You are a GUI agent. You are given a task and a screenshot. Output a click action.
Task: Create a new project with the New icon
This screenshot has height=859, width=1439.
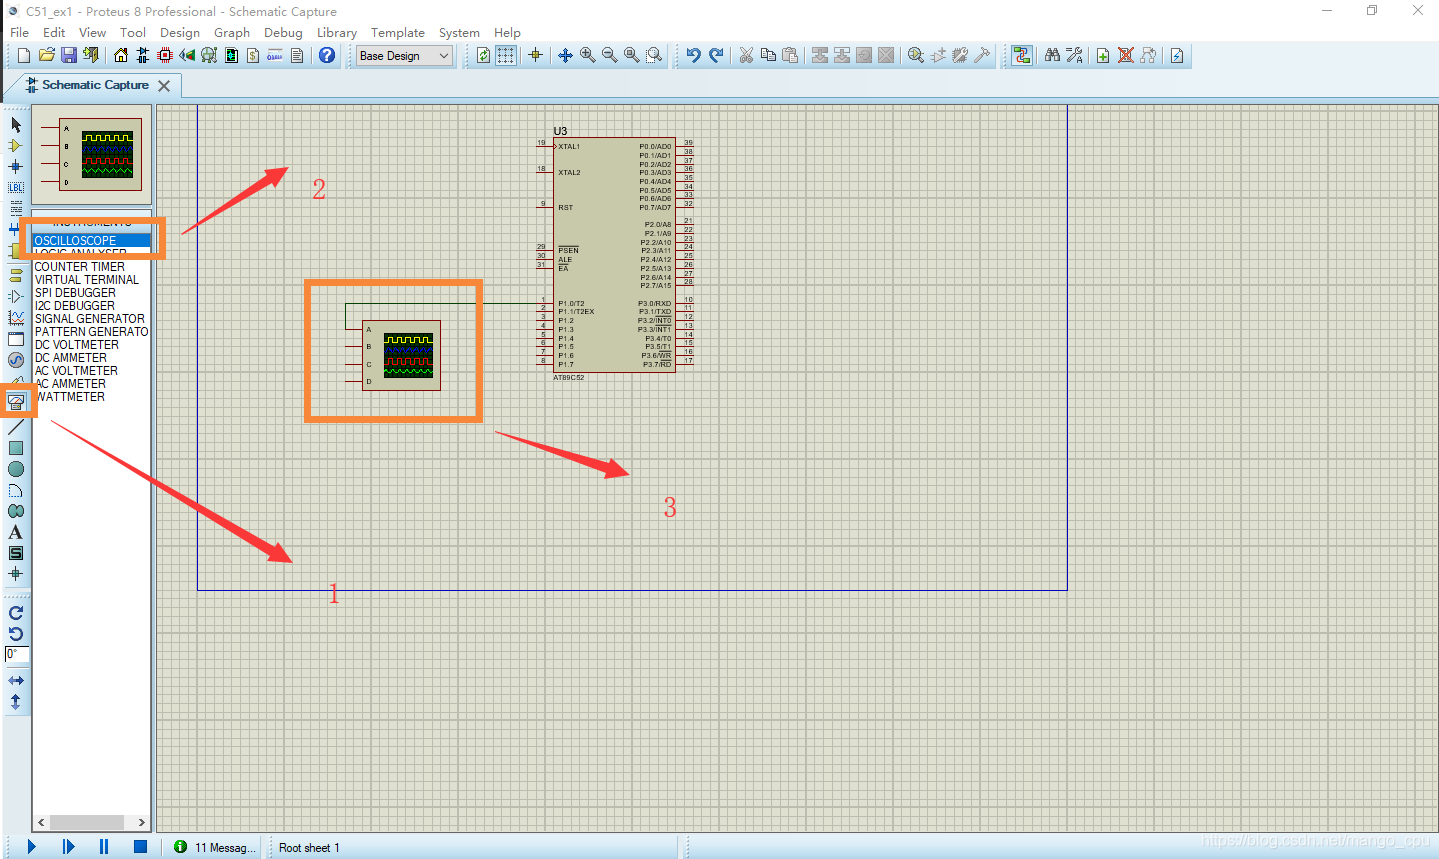tap(24, 55)
